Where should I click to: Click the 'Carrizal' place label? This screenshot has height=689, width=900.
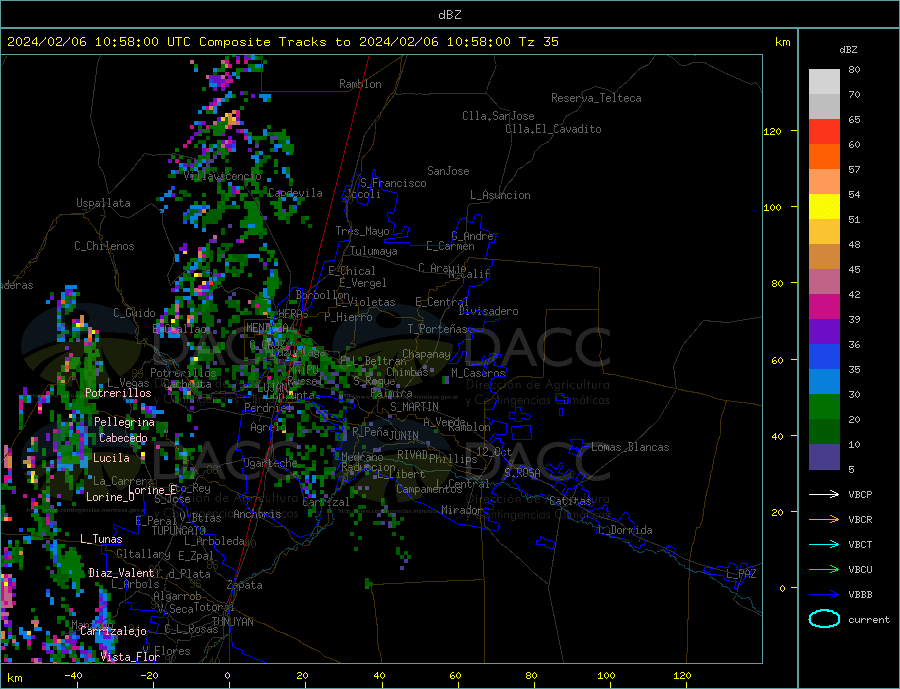326,502
